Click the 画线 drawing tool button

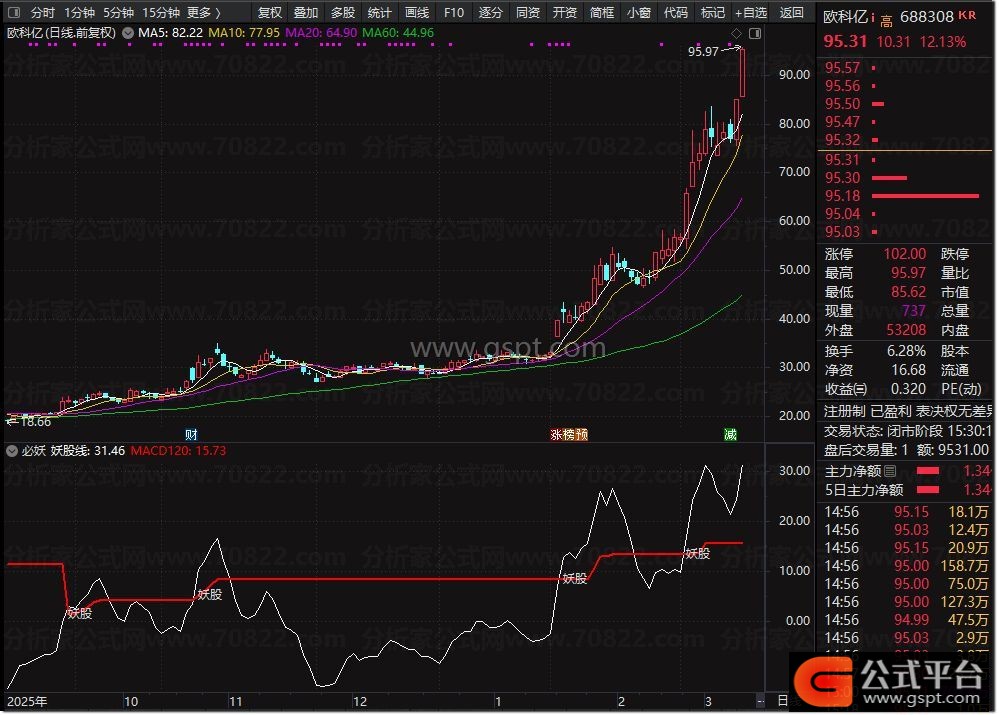click(416, 13)
